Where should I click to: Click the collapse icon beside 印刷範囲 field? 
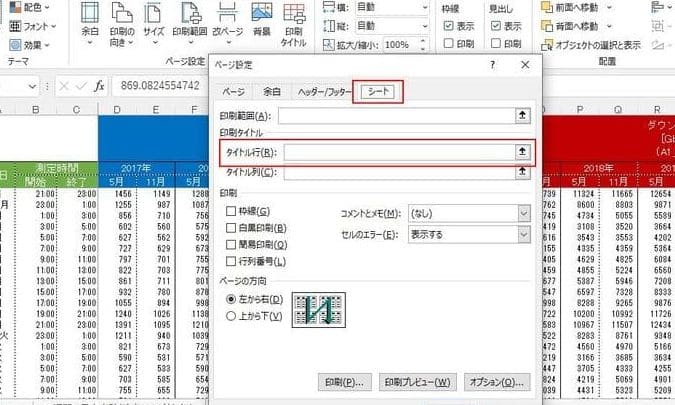[520, 116]
